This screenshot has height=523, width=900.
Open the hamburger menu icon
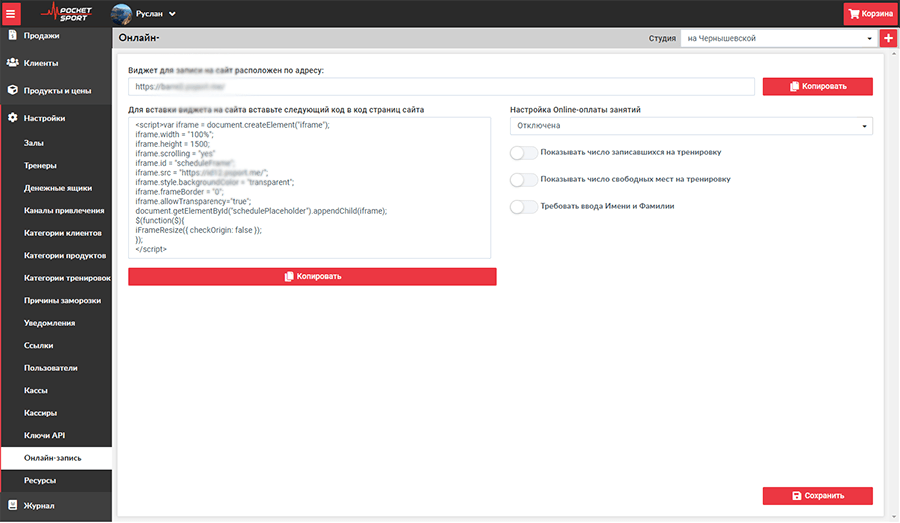(x=11, y=13)
